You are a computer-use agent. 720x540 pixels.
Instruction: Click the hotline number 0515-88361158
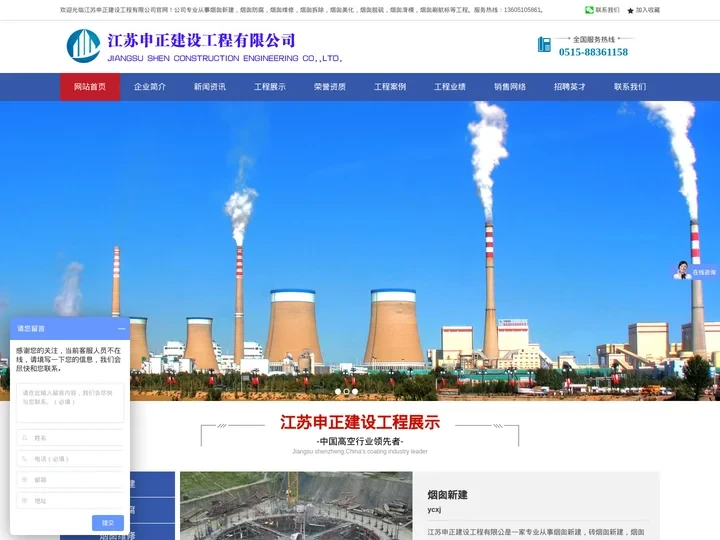(593, 52)
